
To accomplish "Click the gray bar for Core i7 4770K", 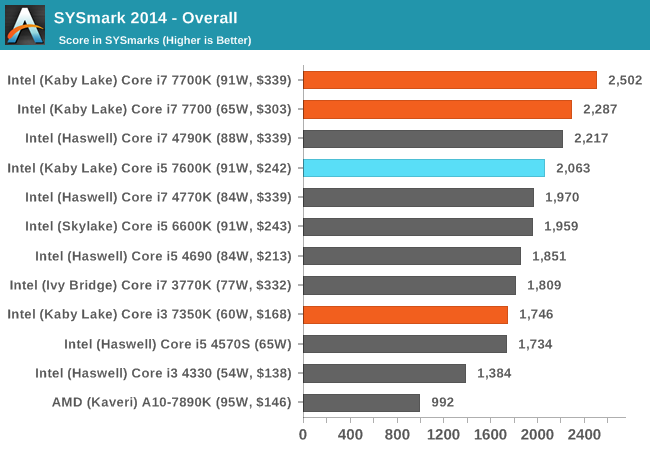I will (419, 197).
